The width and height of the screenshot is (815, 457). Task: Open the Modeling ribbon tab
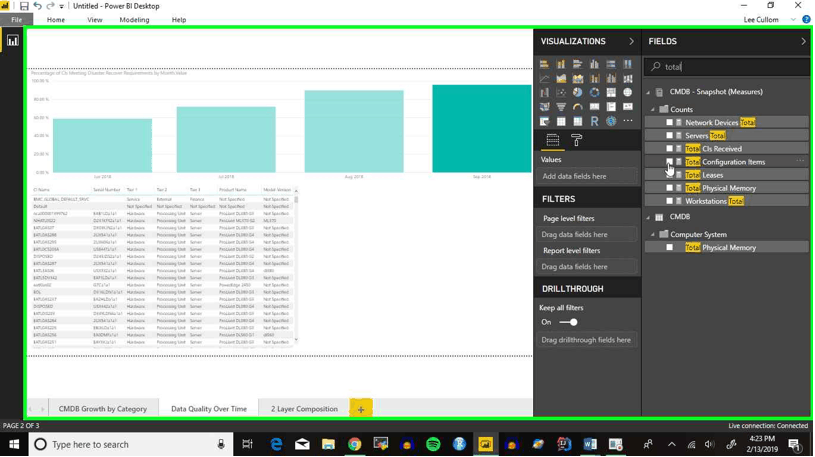[134, 20]
